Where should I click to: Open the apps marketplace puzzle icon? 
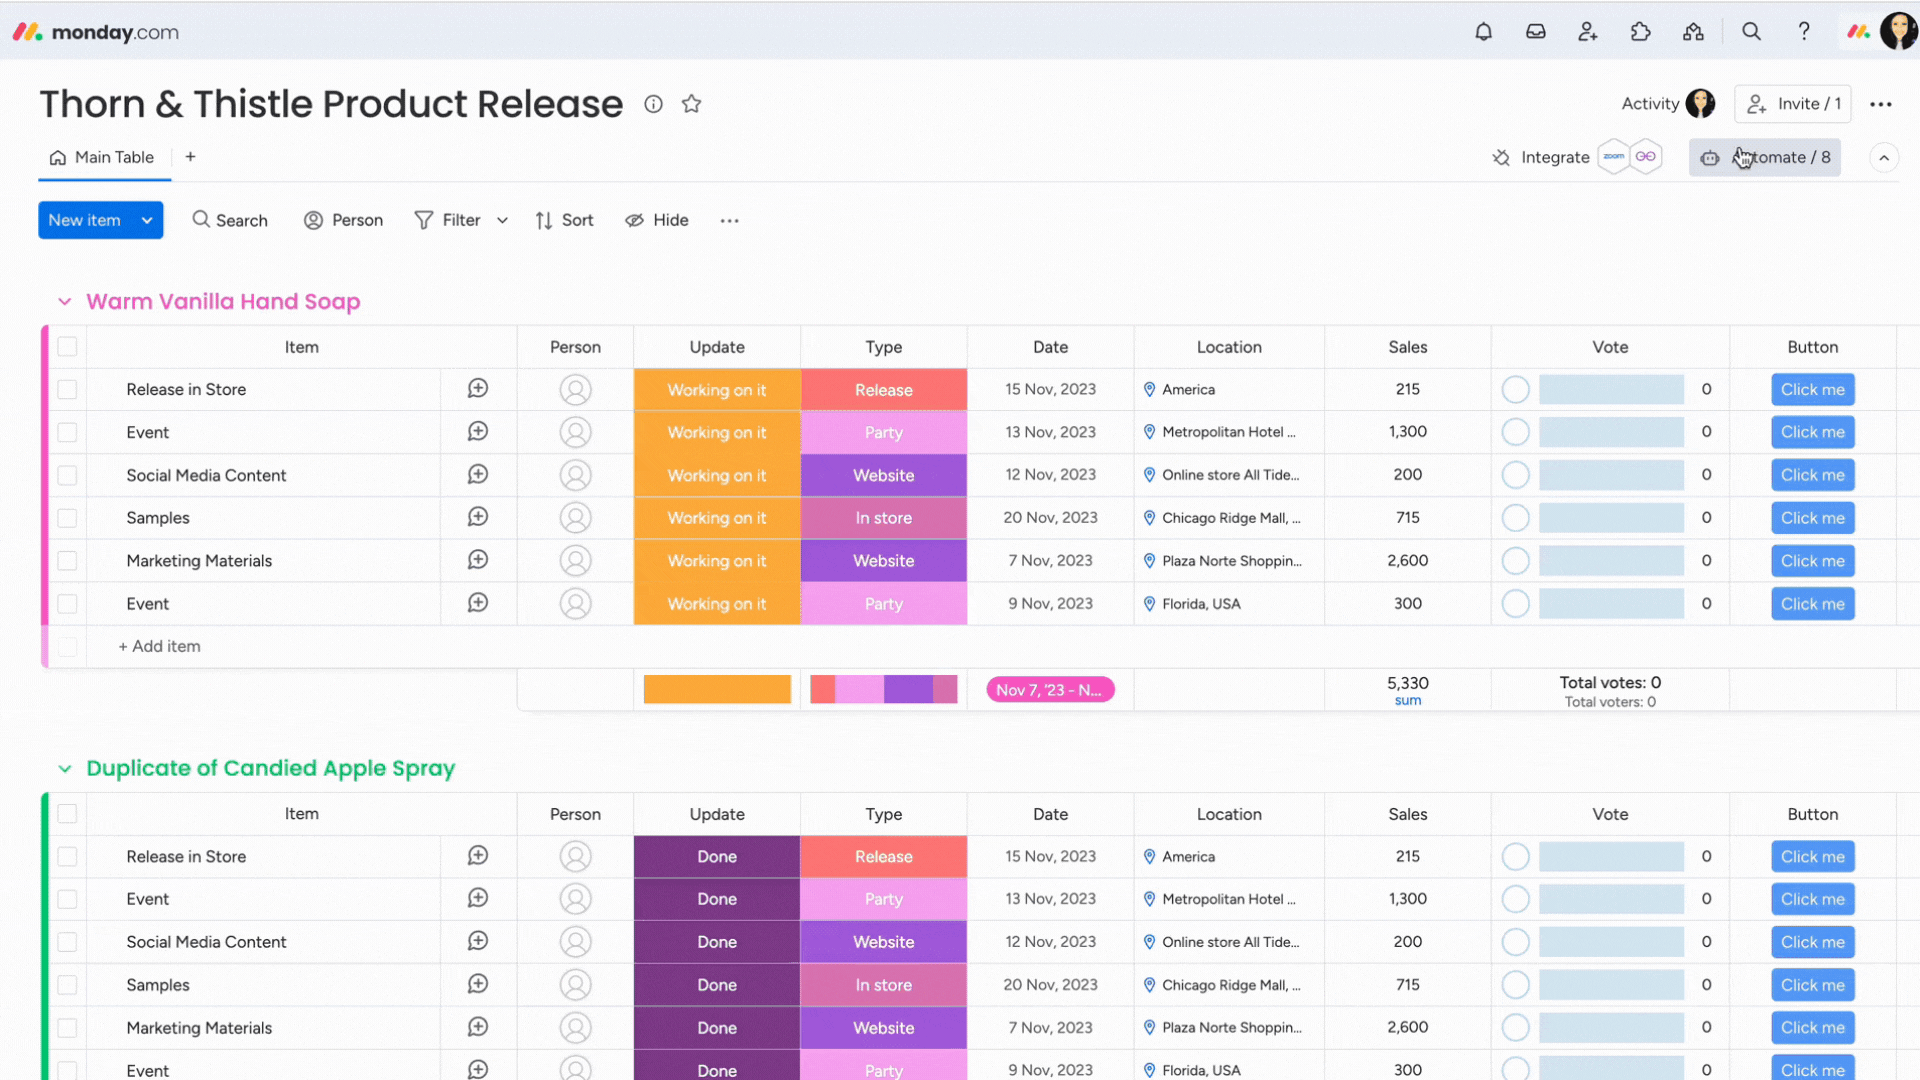pyautogui.click(x=1641, y=31)
